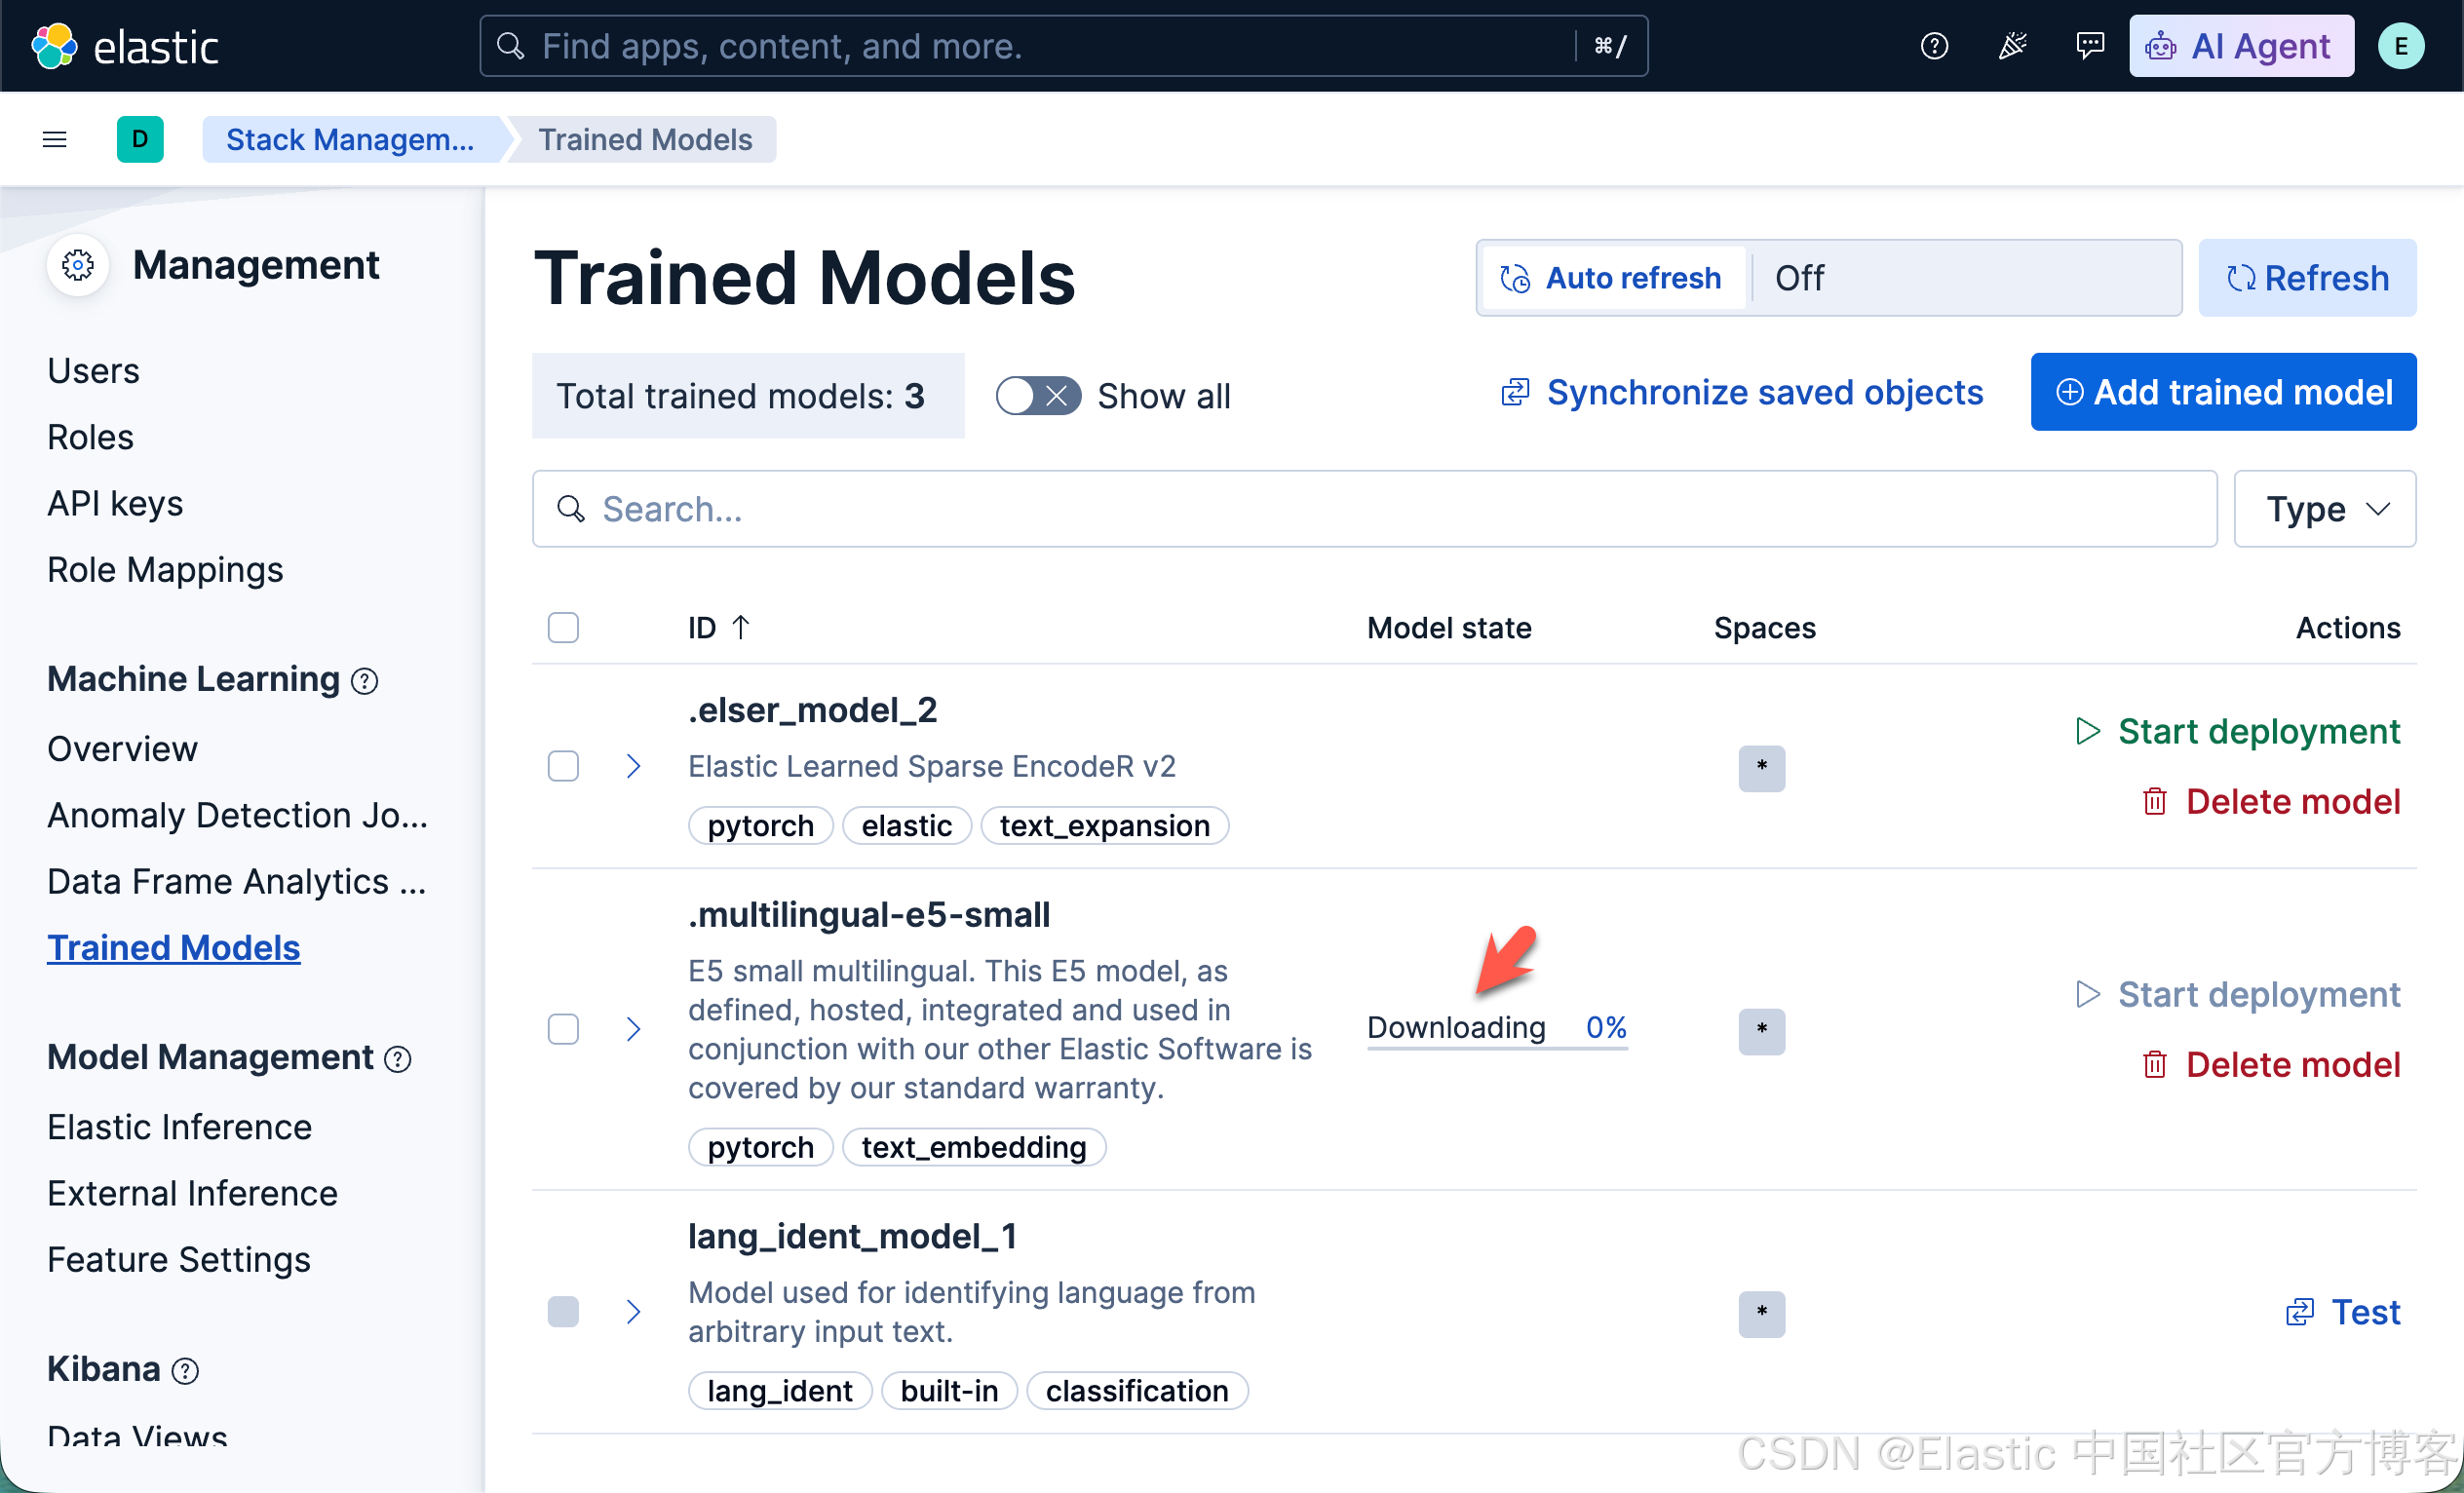Click the lang_ident tag
The height and width of the screenshot is (1493, 2464).
click(779, 1391)
